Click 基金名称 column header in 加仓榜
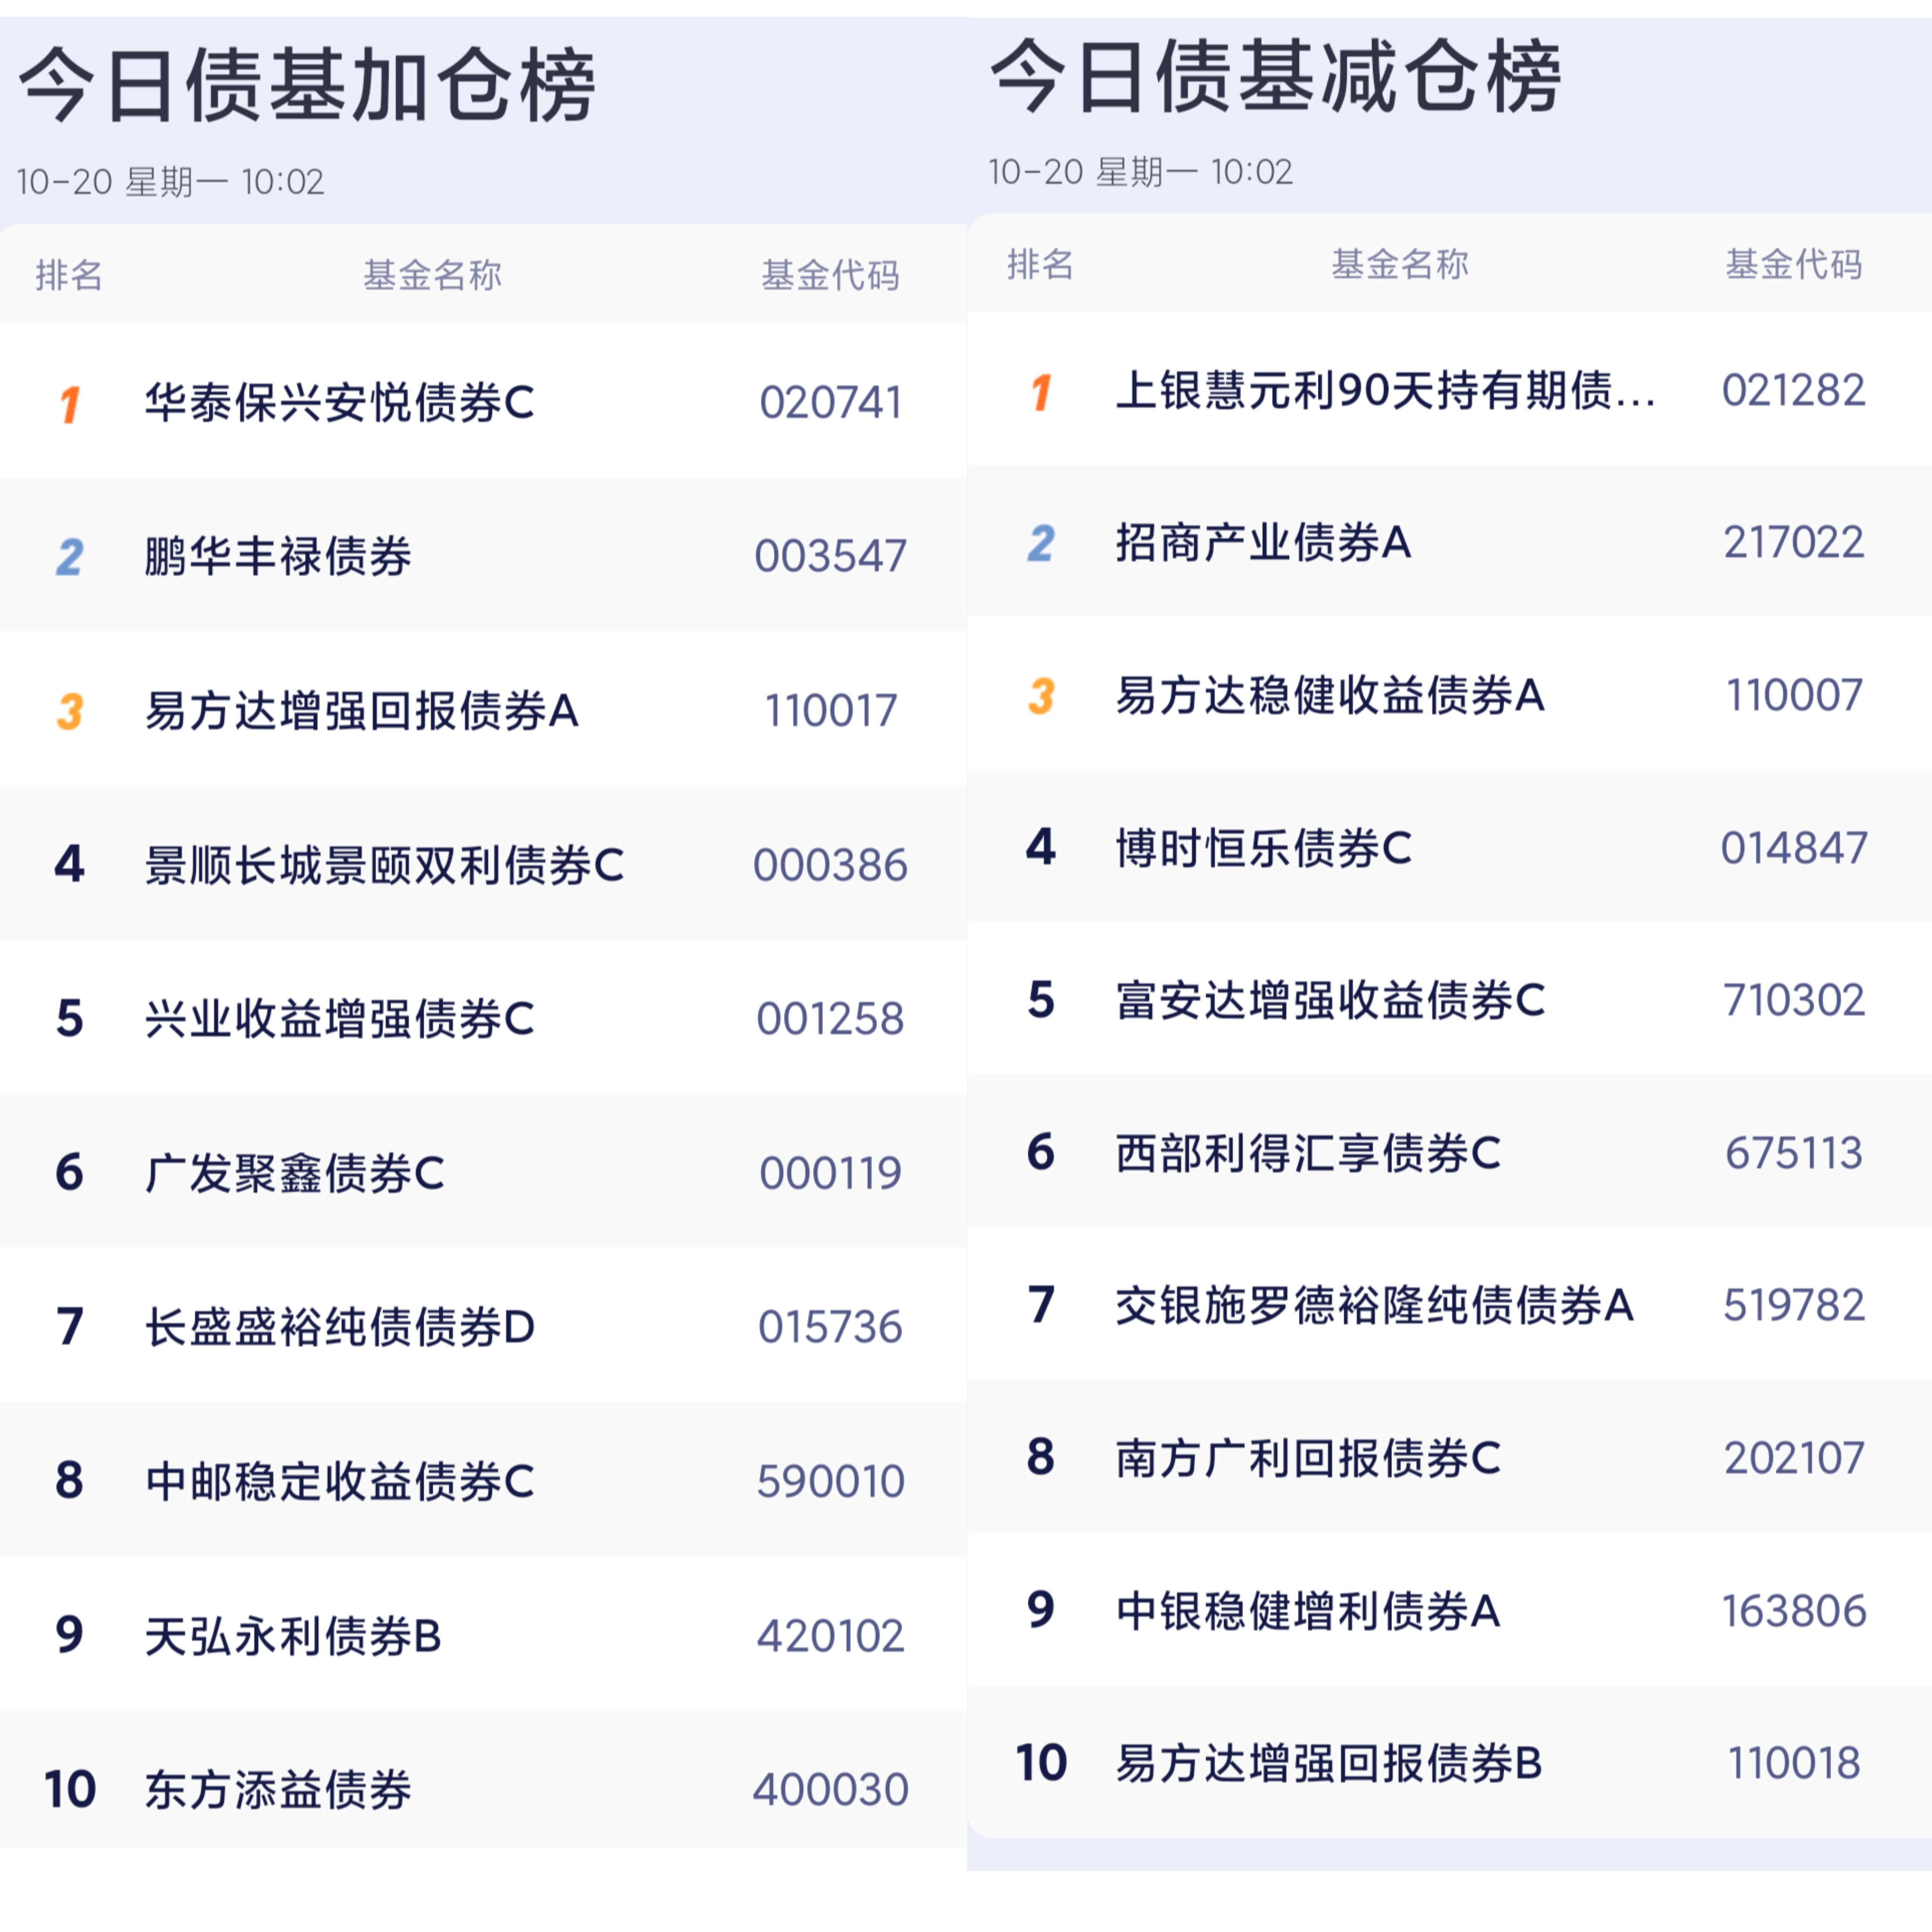The width and height of the screenshot is (1932, 1932). tap(432, 275)
